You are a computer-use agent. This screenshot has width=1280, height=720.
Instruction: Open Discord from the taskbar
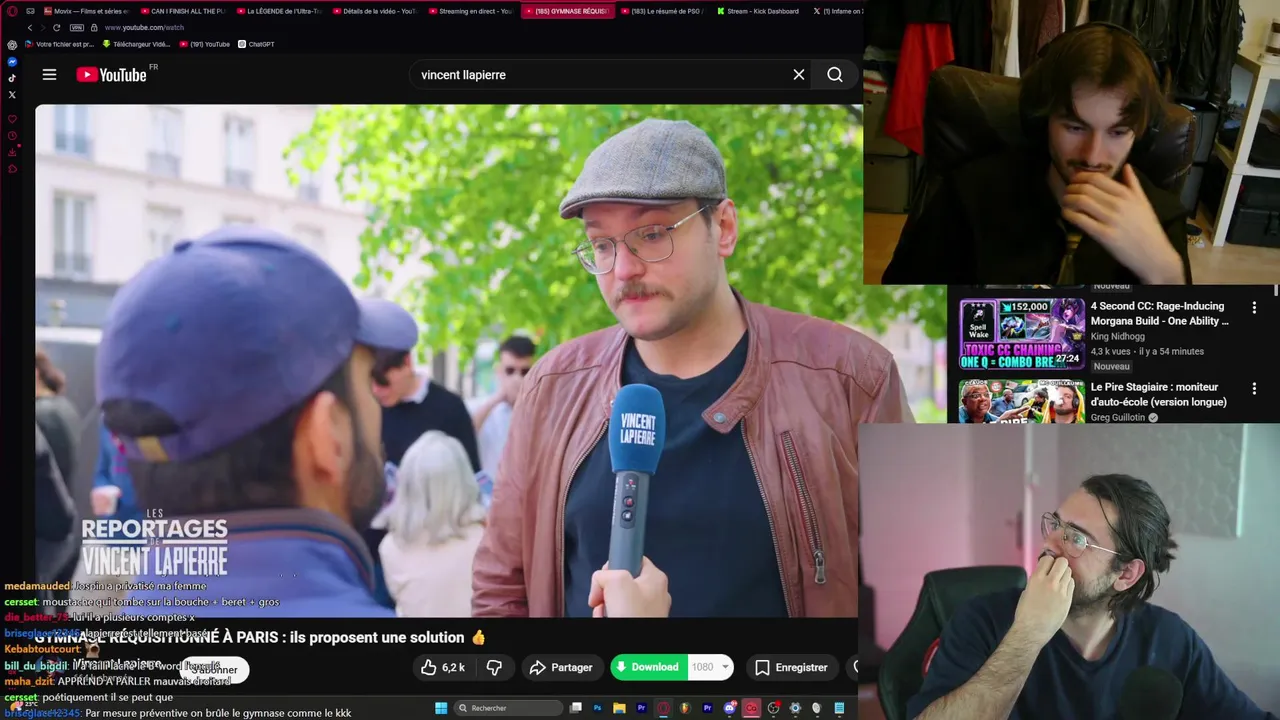(x=730, y=708)
